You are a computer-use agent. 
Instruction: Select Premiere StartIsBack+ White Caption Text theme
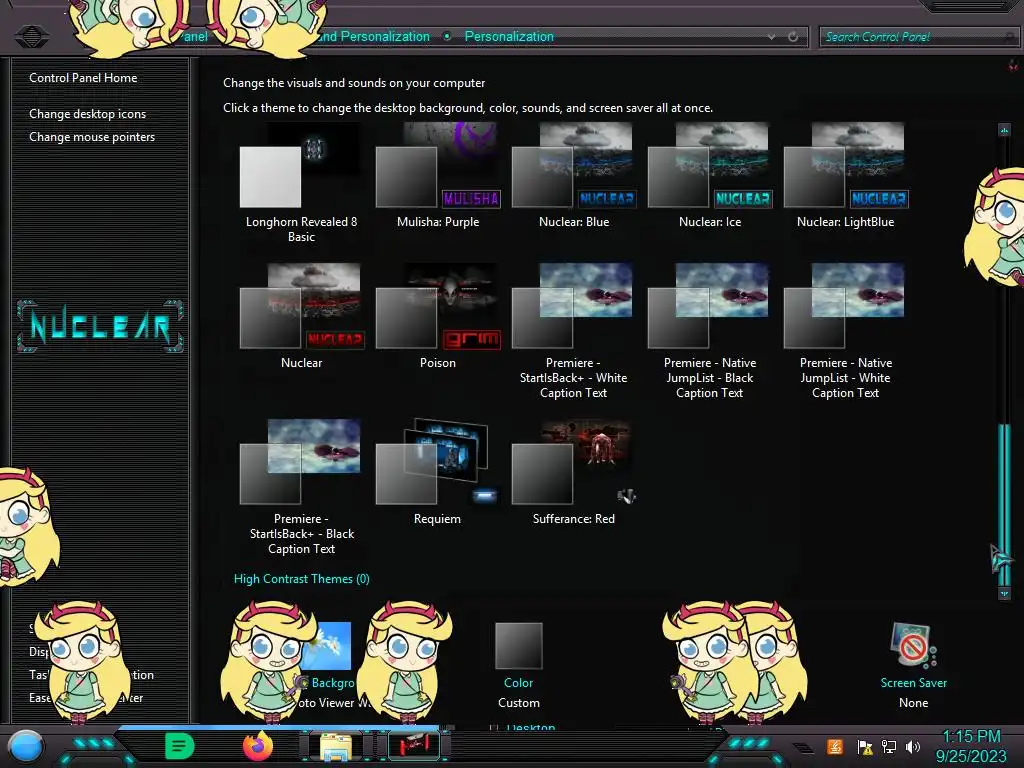[573, 332]
